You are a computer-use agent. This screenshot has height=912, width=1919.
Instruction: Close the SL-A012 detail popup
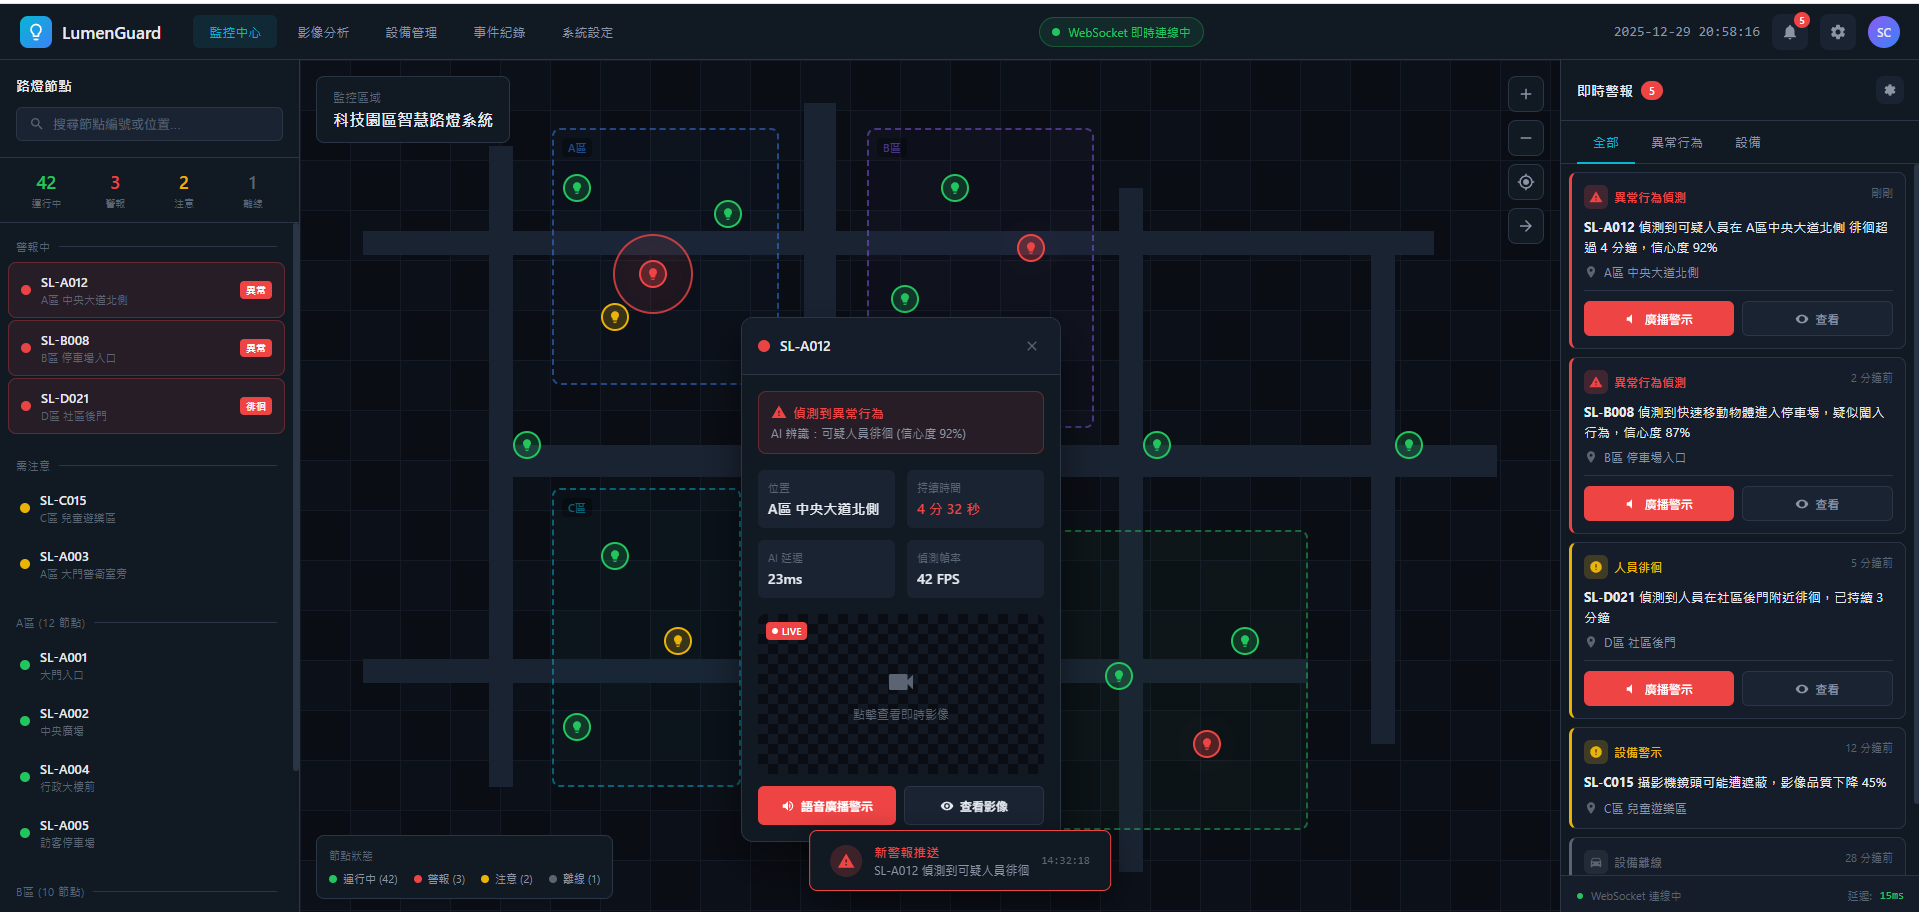(x=1031, y=346)
